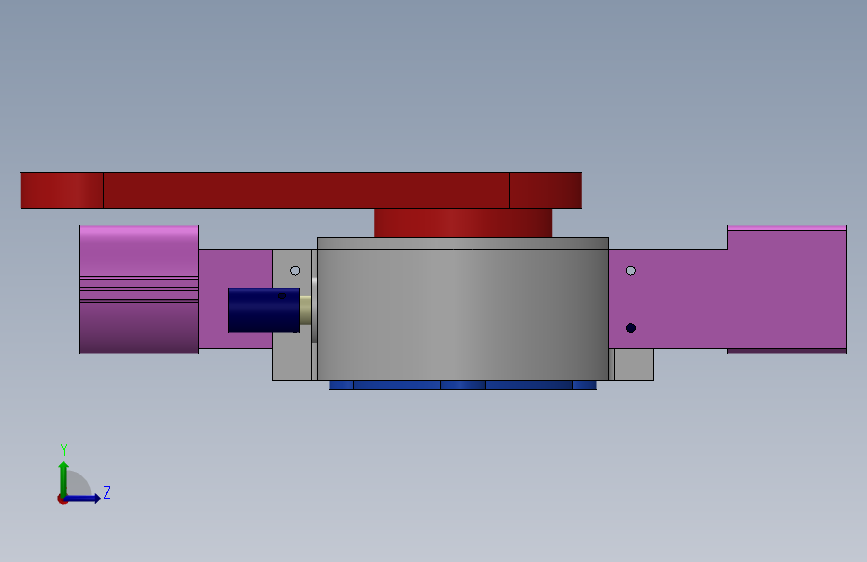Viewport: 867px width, 562px height.
Task: Click the green Y axis of the triad
Action: [x=64, y=479]
